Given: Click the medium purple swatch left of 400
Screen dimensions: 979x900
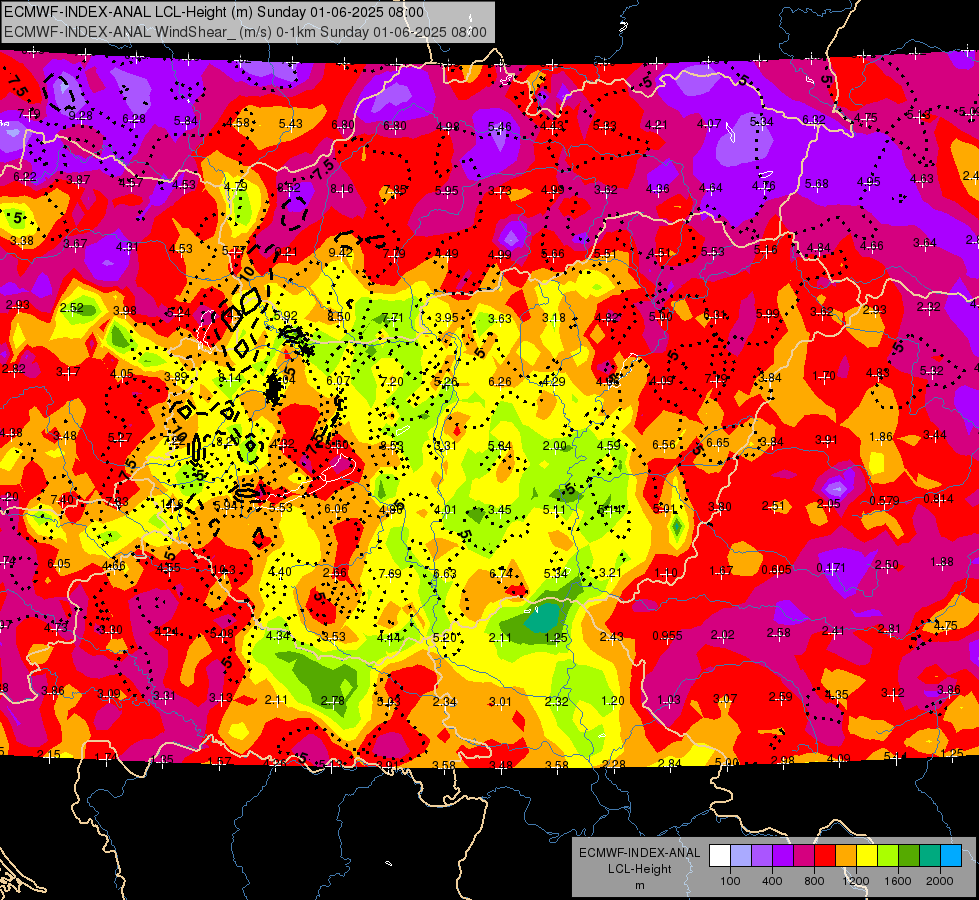Looking at the screenshot, I should (762, 856).
